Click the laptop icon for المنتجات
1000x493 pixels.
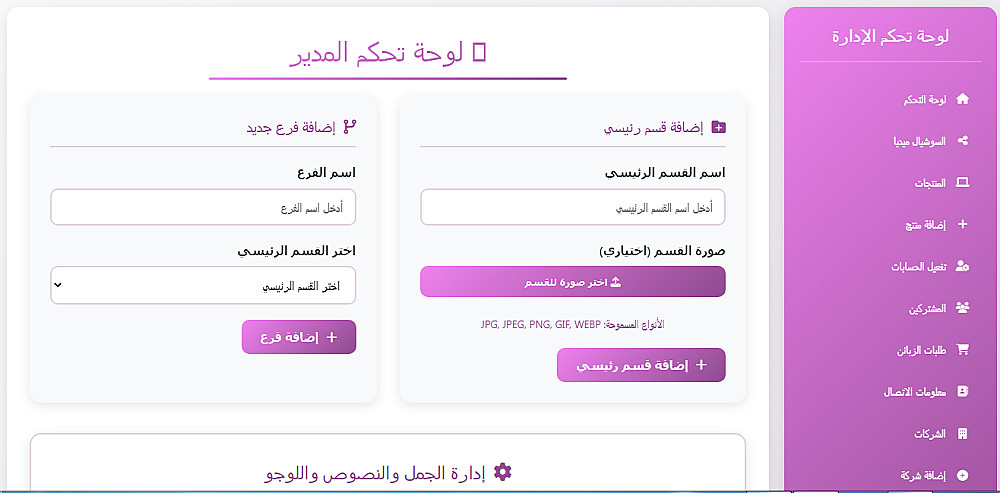(963, 183)
